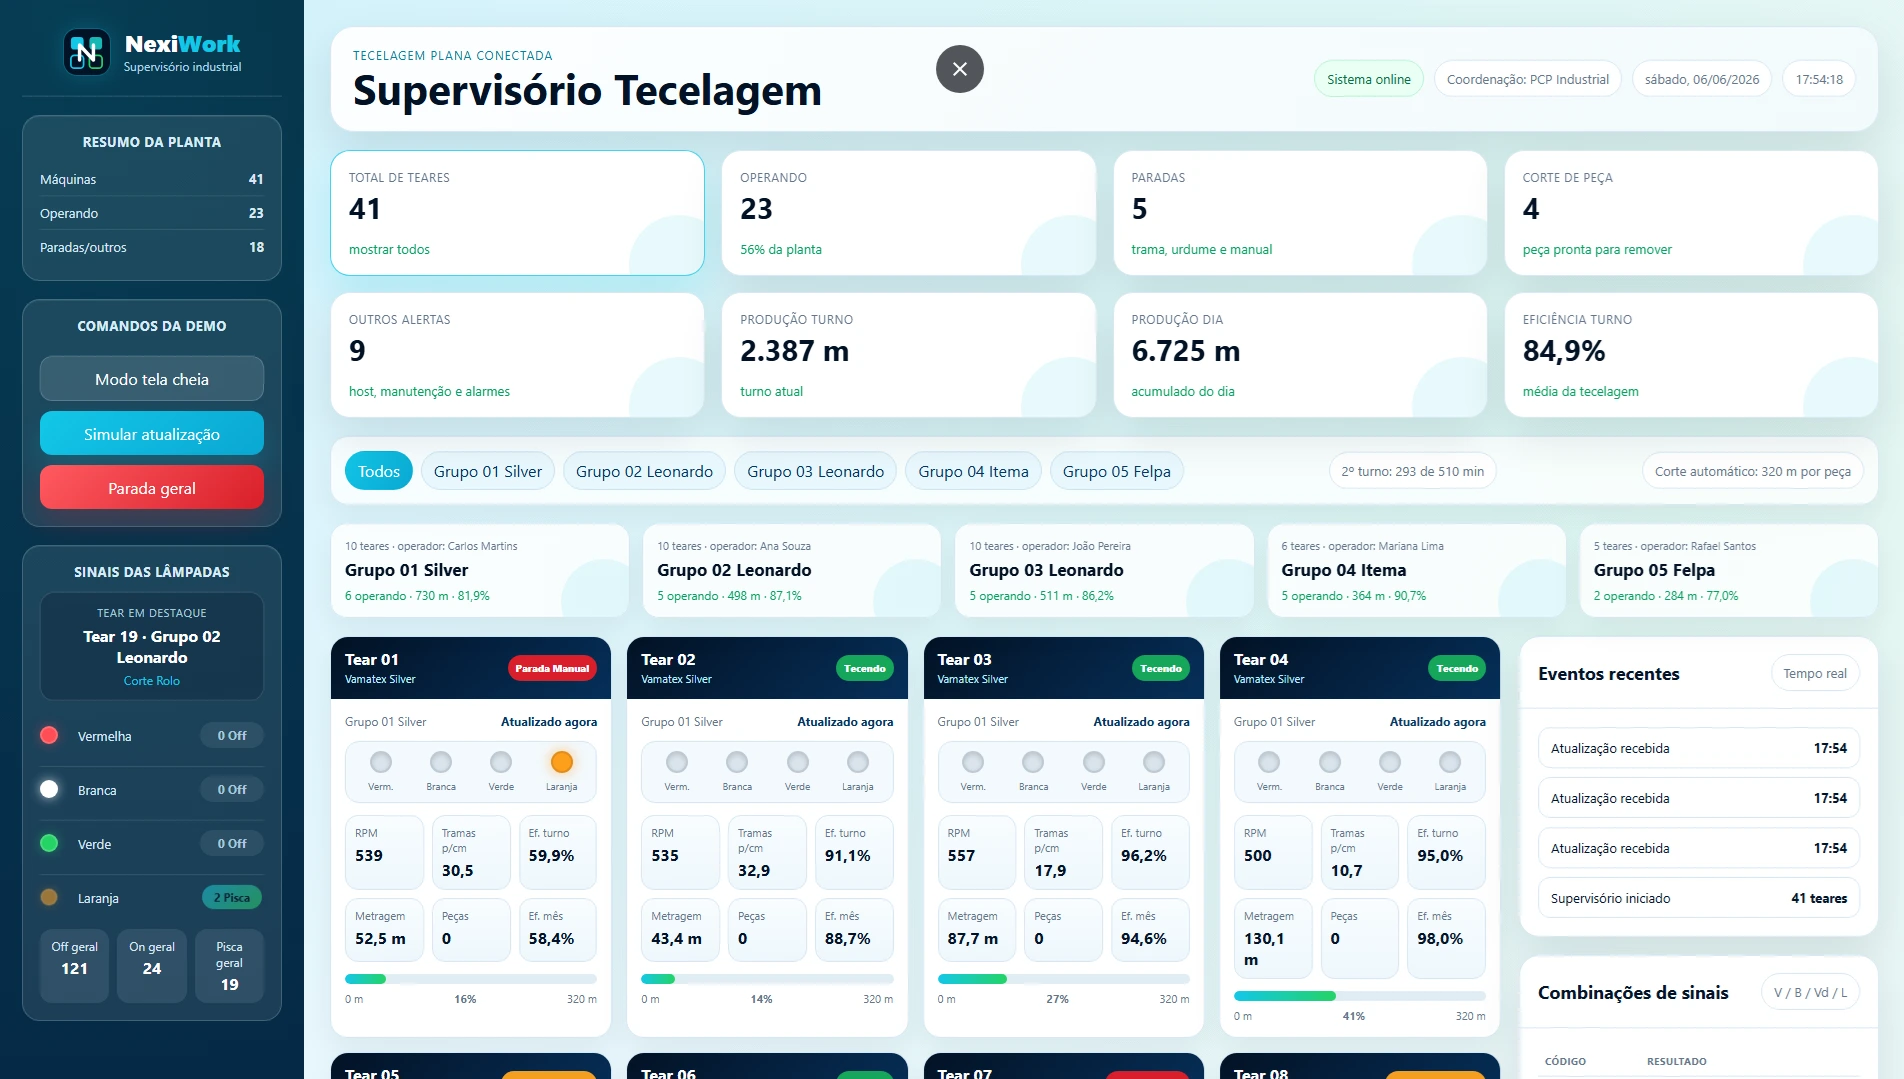Filter by Grupo 01 Silver tab
Screen dimensions: 1904x1079
(488, 471)
